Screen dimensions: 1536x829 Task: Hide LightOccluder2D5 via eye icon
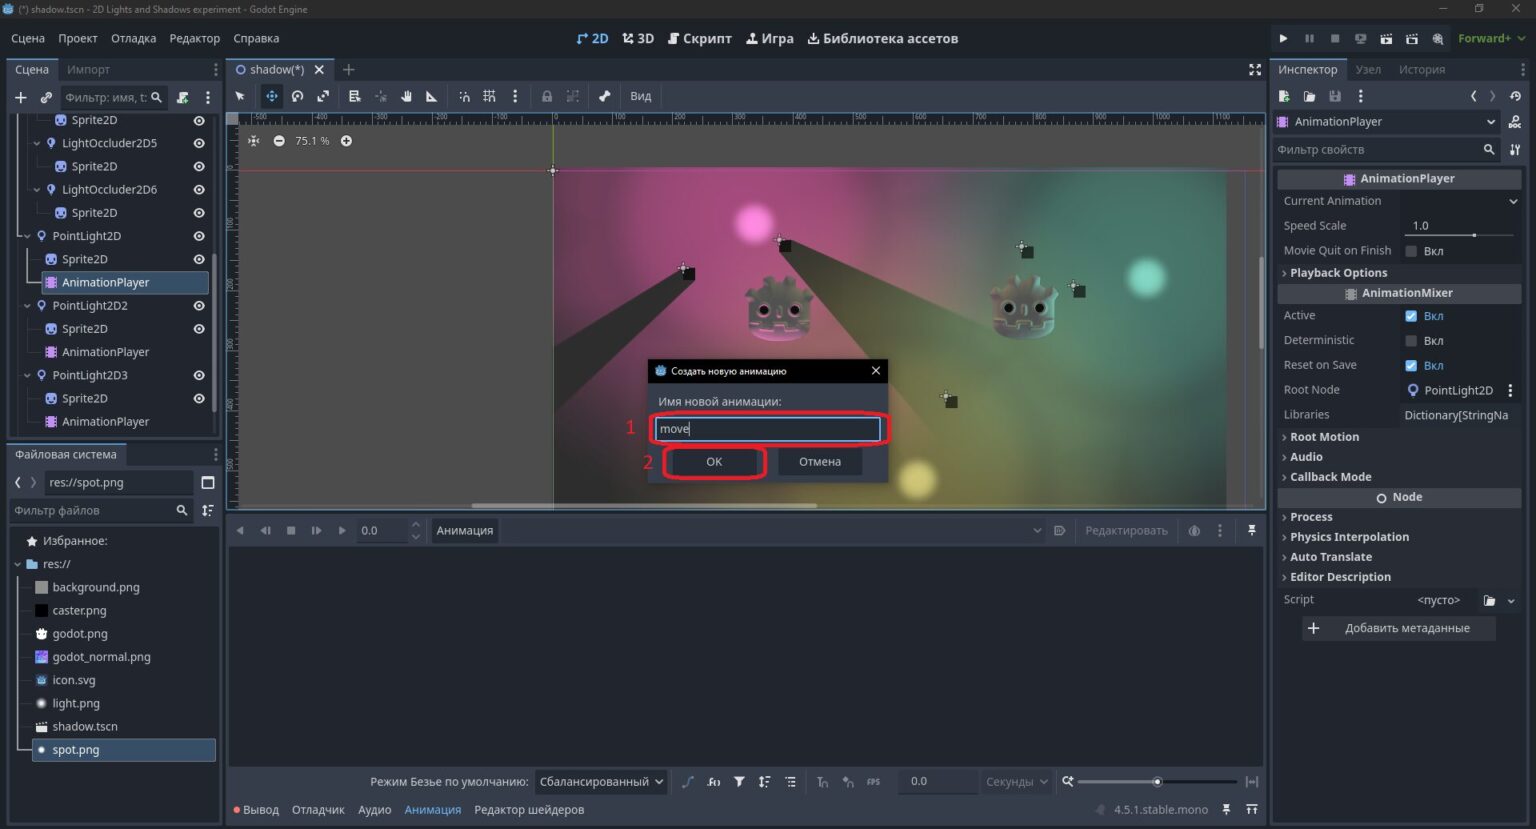tap(199, 143)
